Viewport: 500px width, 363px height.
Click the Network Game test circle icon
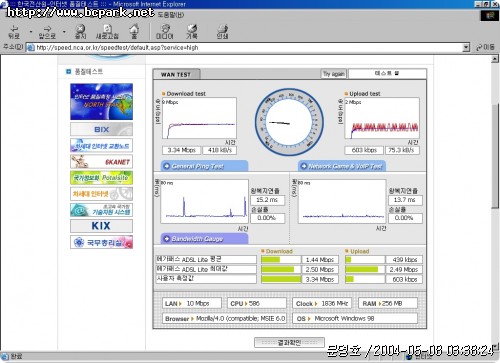coord(304,166)
